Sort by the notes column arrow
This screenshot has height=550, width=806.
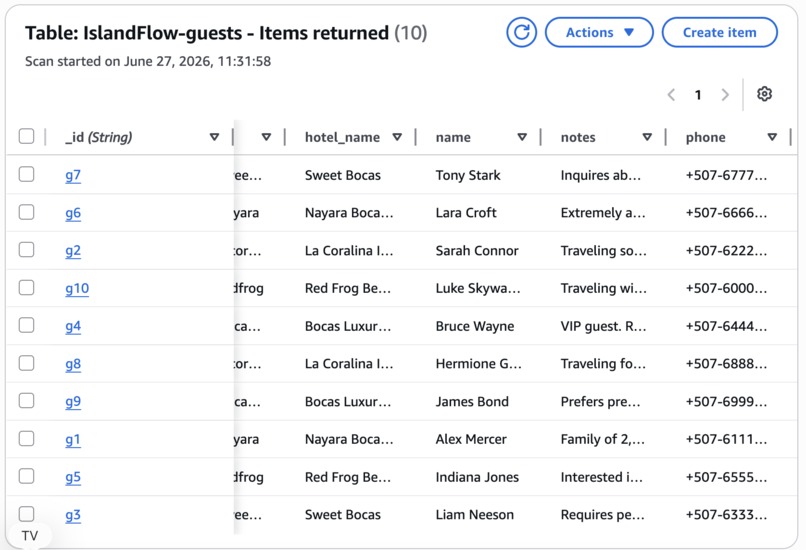(647, 137)
